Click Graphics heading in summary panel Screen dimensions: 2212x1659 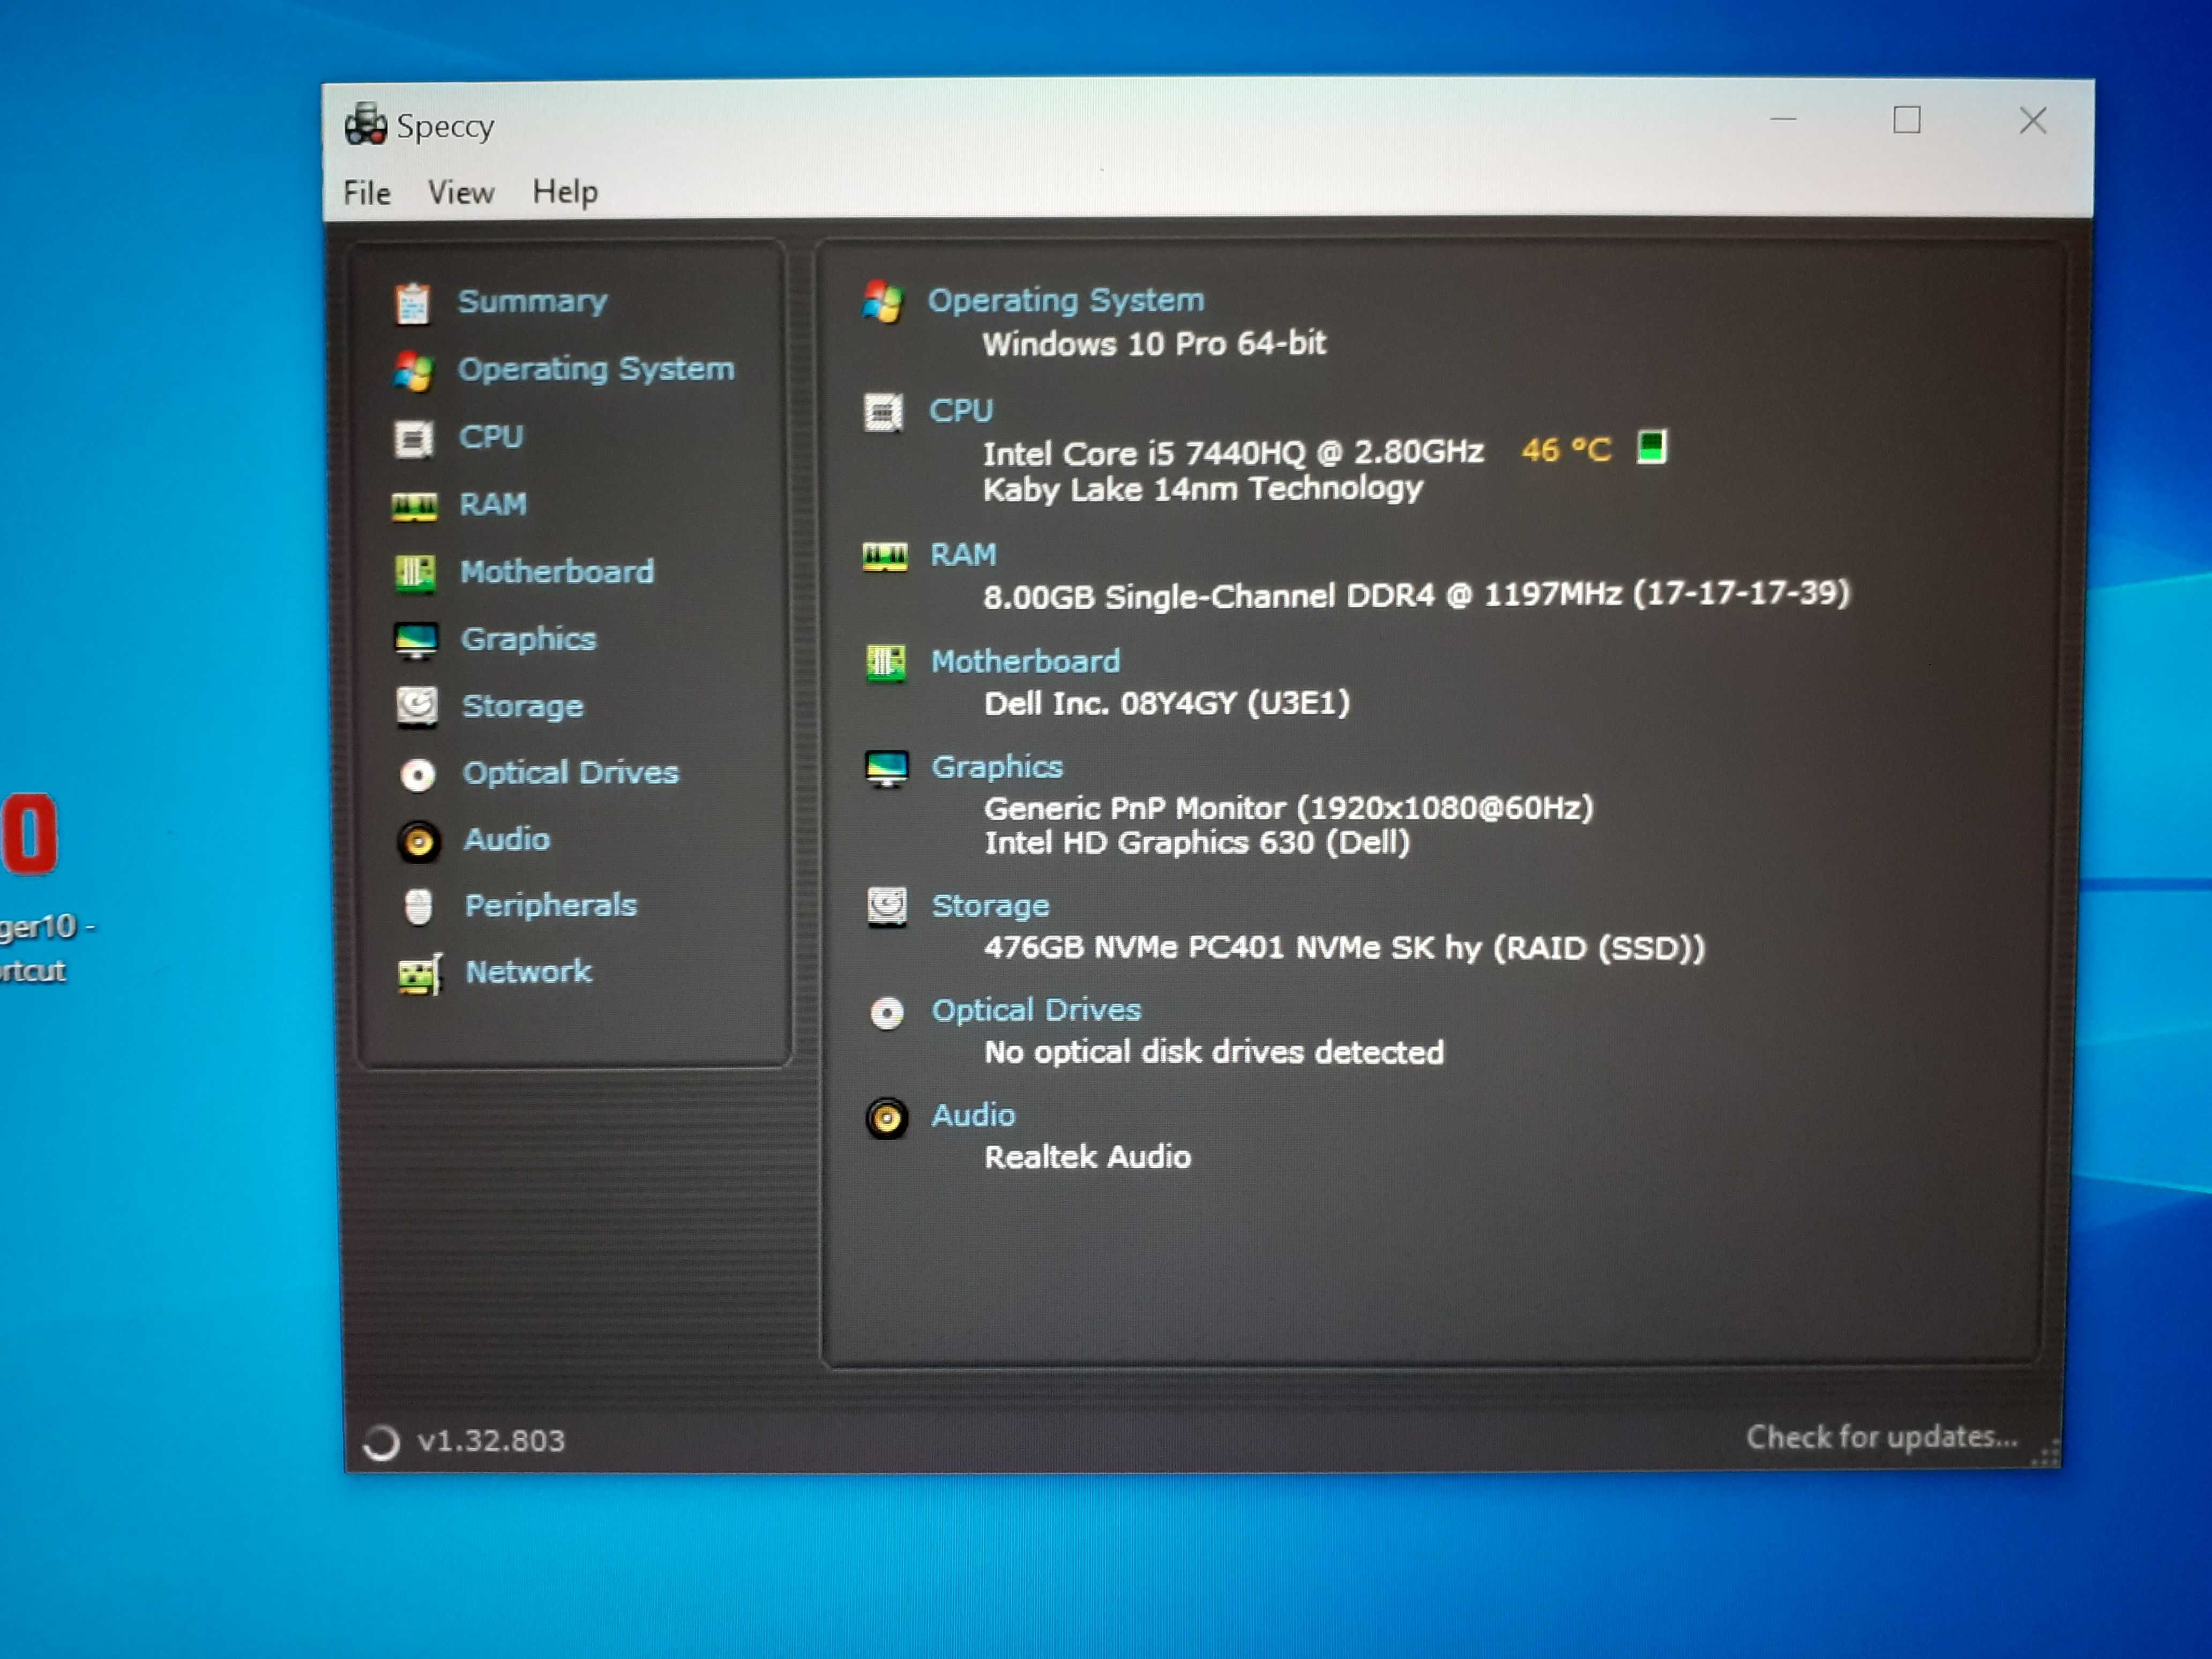click(x=997, y=767)
